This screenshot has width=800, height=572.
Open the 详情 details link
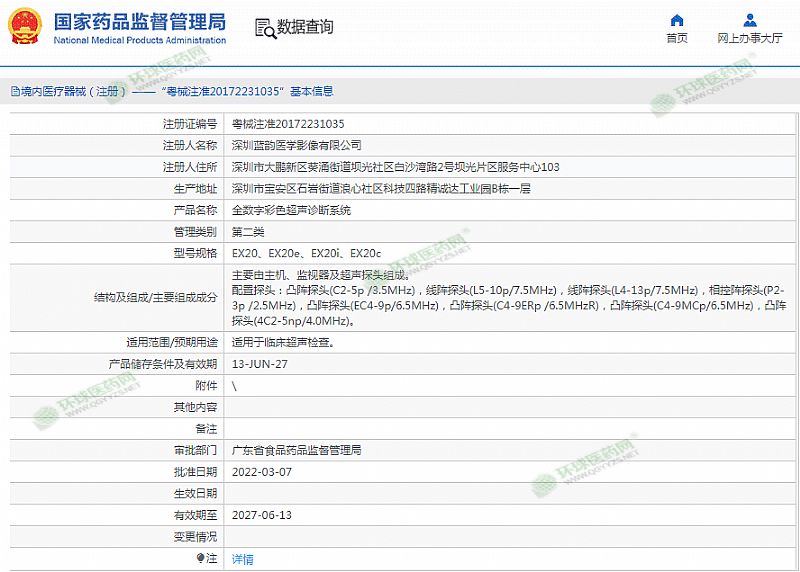coord(243,559)
